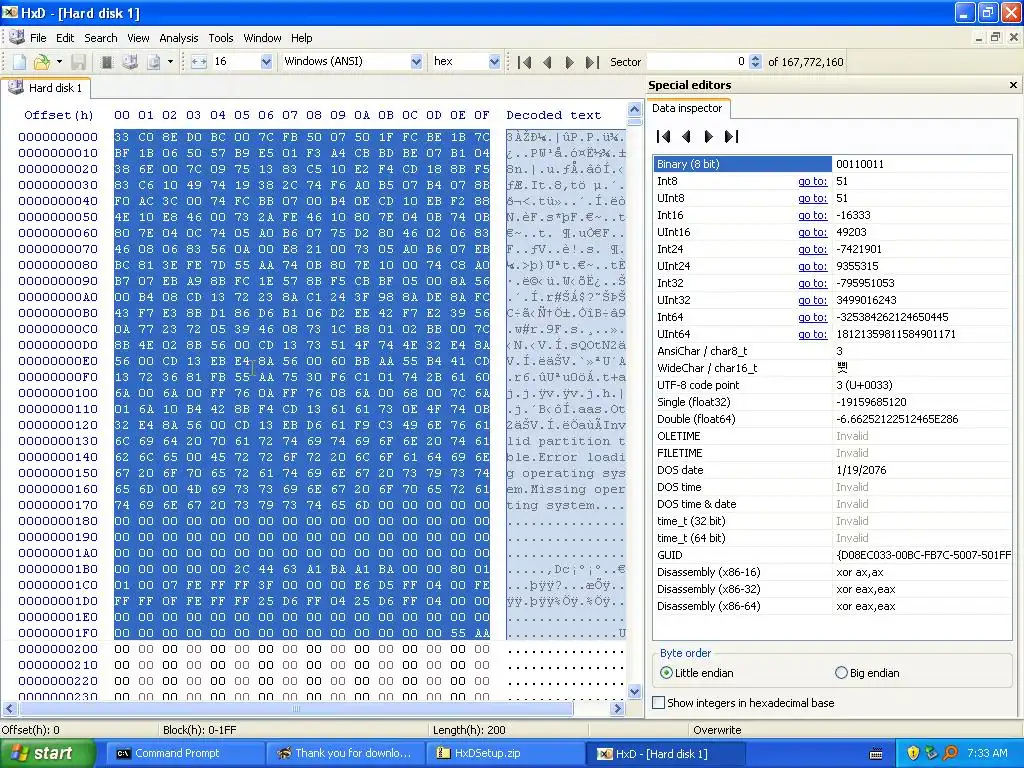This screenshot has width=1024, height=768.
Task: Click offset row 0000000200
Action: [57, 649]
